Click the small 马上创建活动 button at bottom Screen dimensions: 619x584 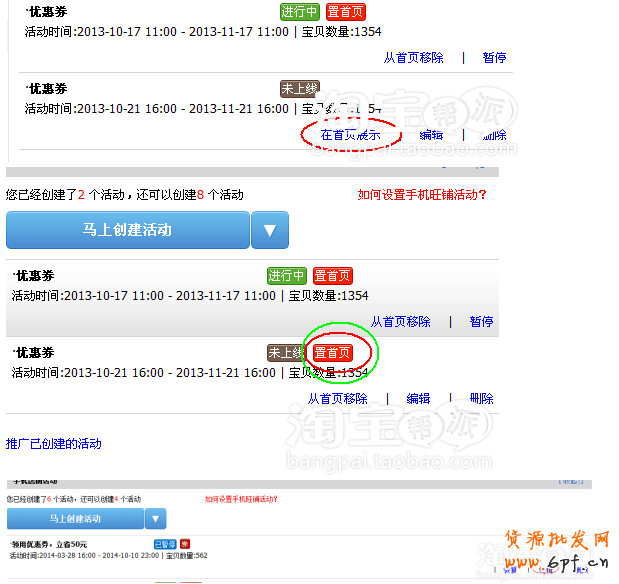(75, 519)
